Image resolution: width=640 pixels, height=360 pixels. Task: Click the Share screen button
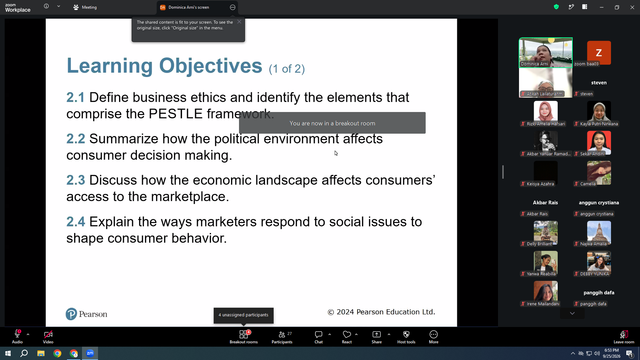click(x=376, y=337)
